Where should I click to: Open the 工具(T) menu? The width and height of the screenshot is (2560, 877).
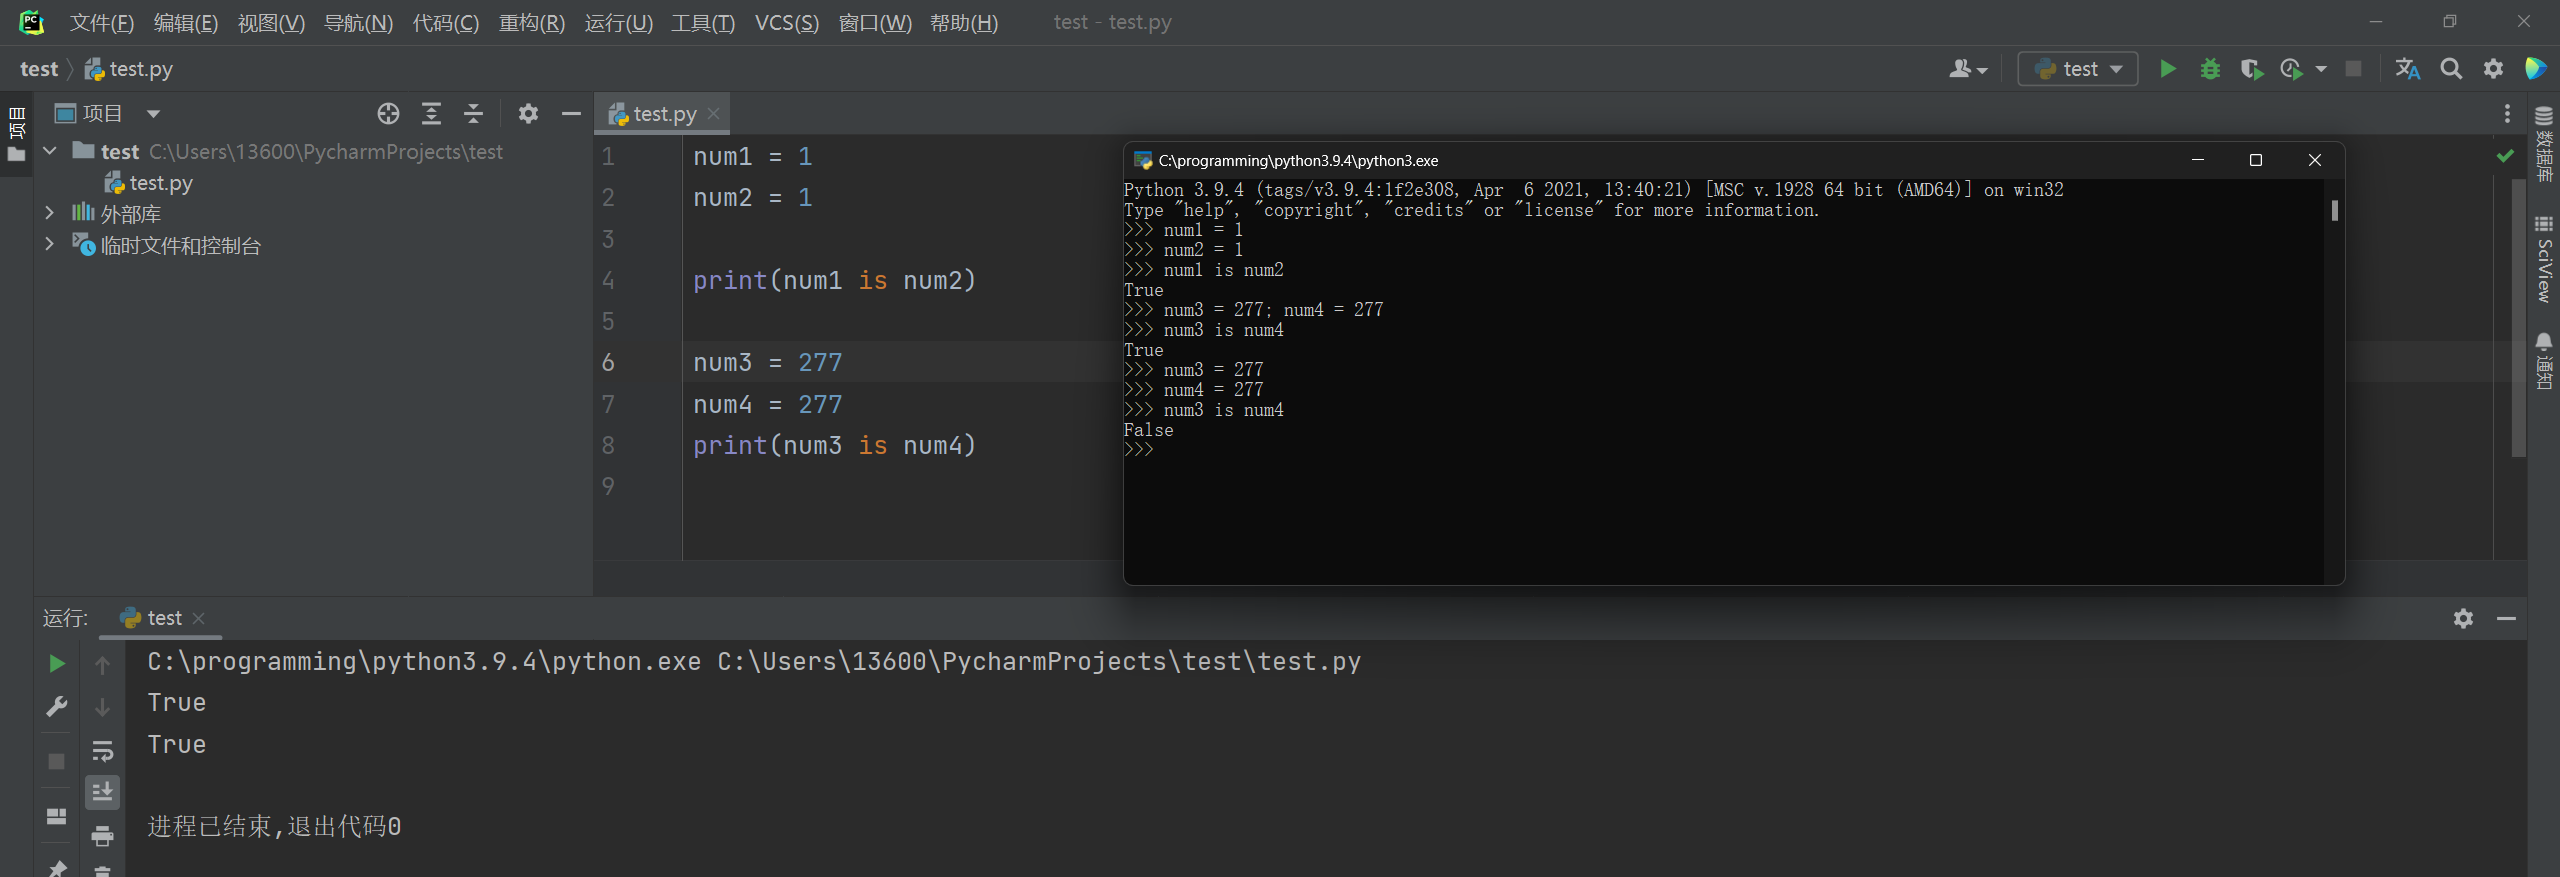click(703, 22)
